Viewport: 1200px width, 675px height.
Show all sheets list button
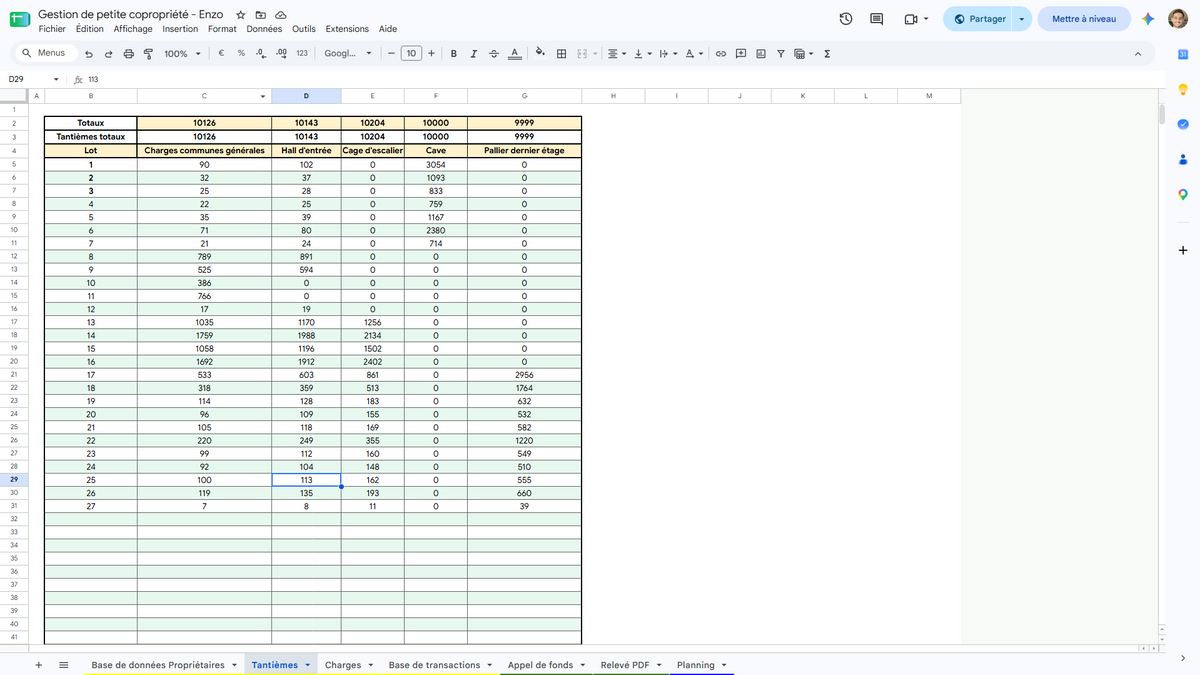click(x=64, y=665)
